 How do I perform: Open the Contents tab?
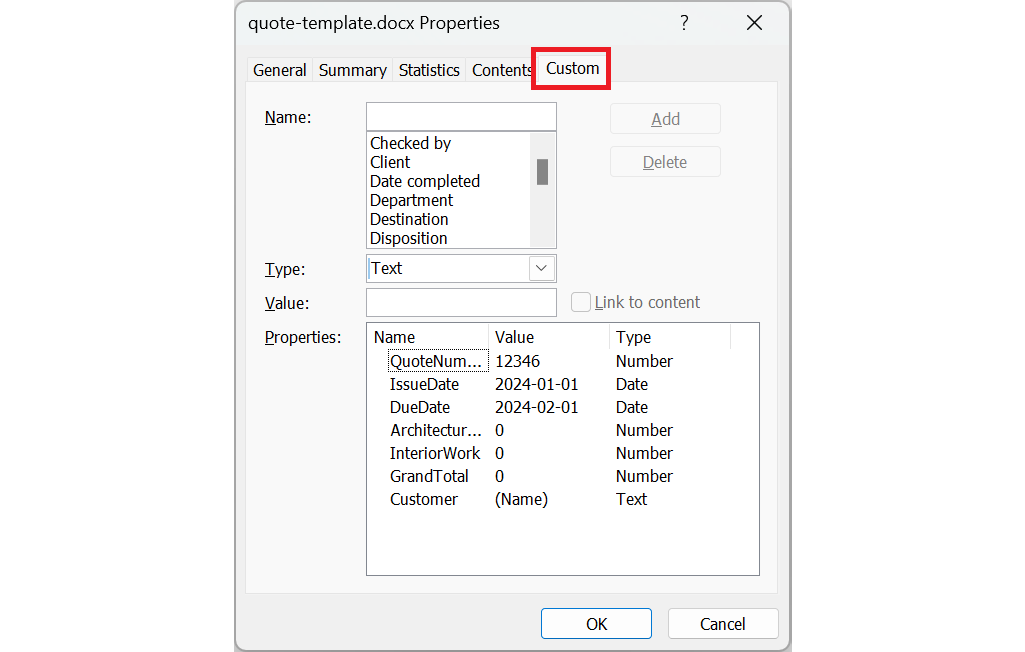[x=501, y=70]
